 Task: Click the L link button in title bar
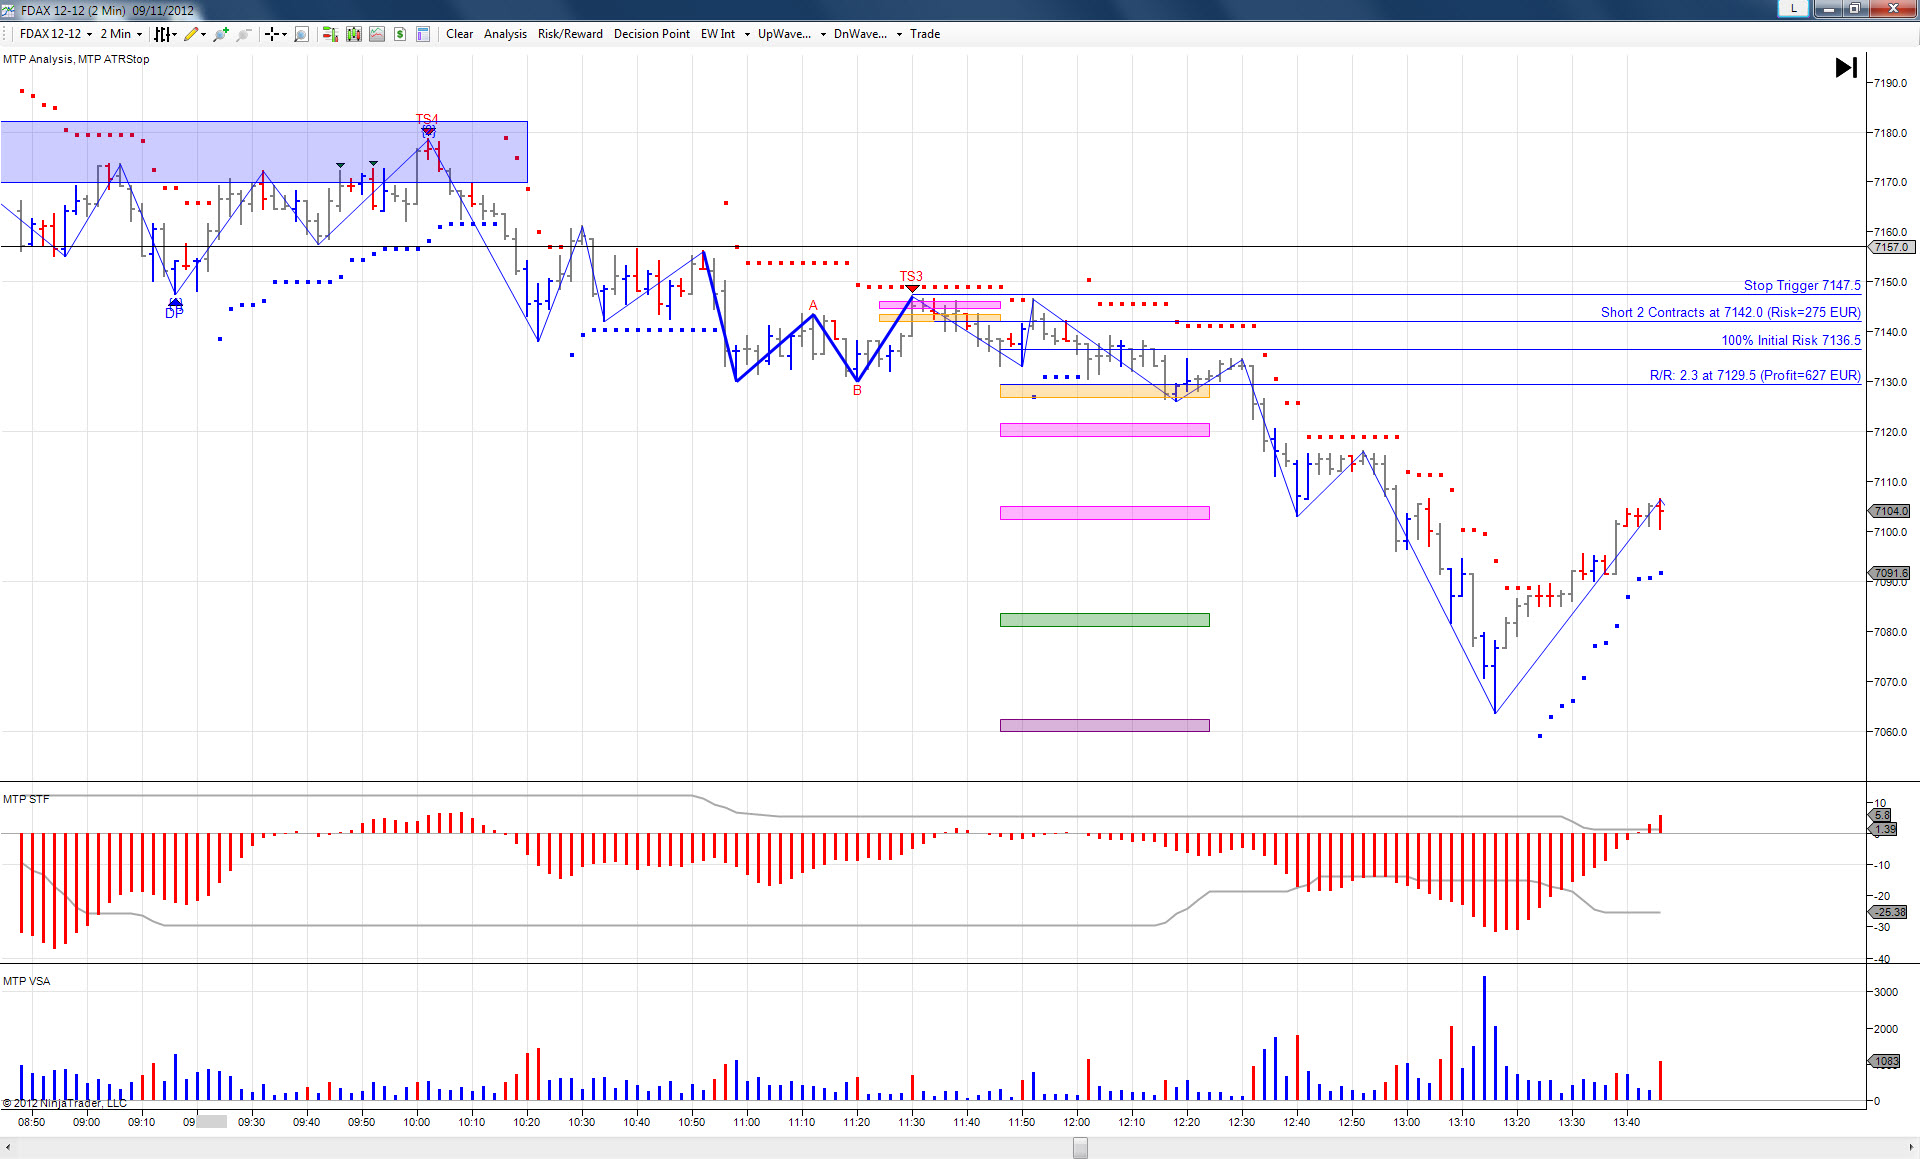point(1794,8)
